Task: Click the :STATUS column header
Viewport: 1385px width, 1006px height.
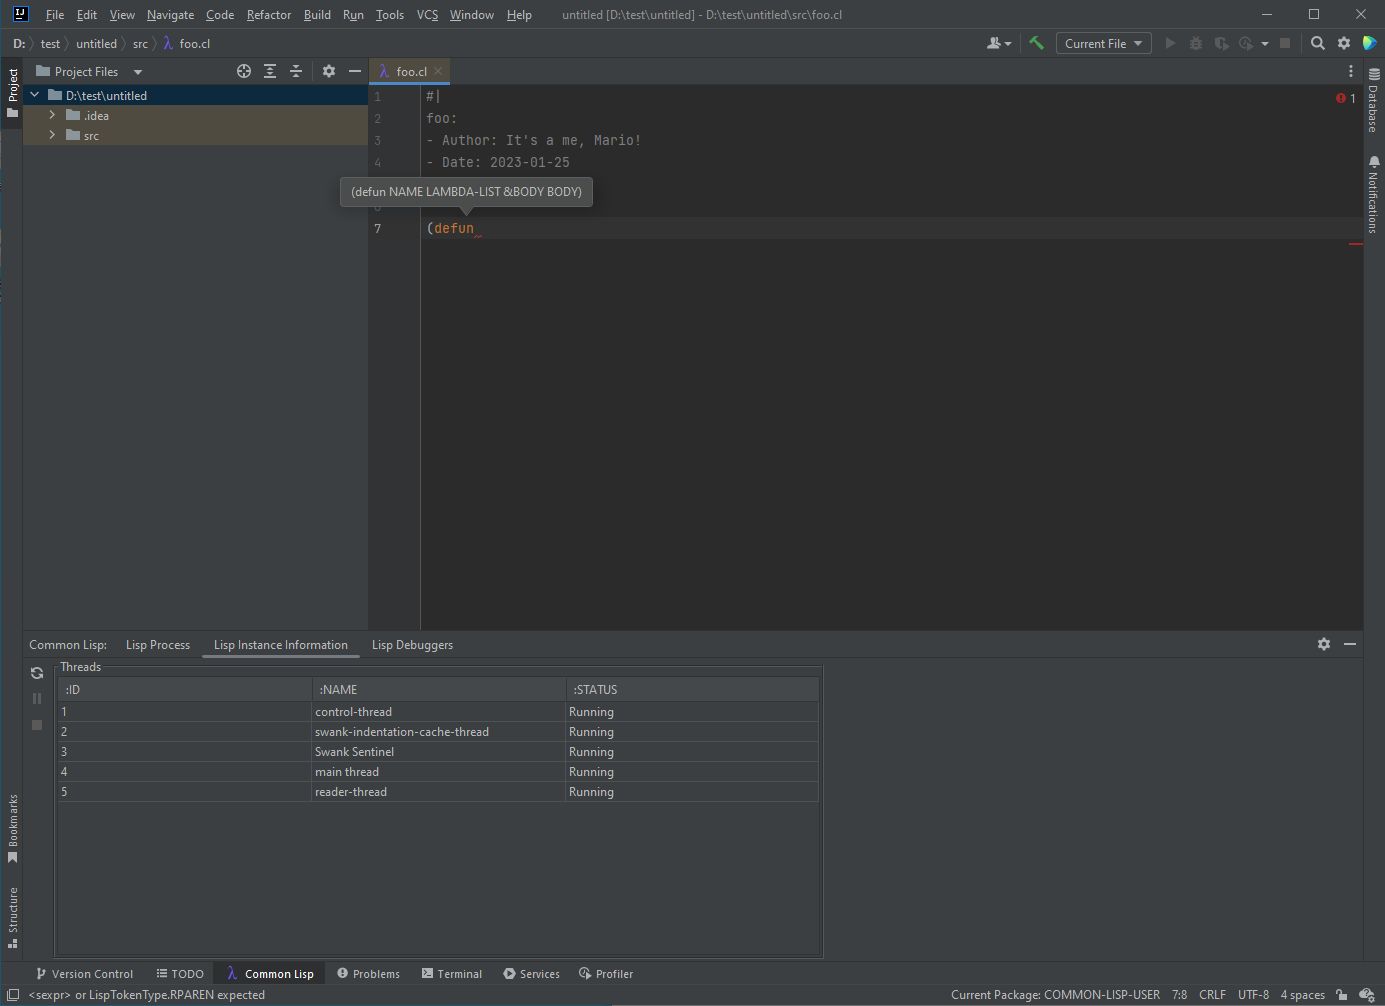Action: [692, 690]
